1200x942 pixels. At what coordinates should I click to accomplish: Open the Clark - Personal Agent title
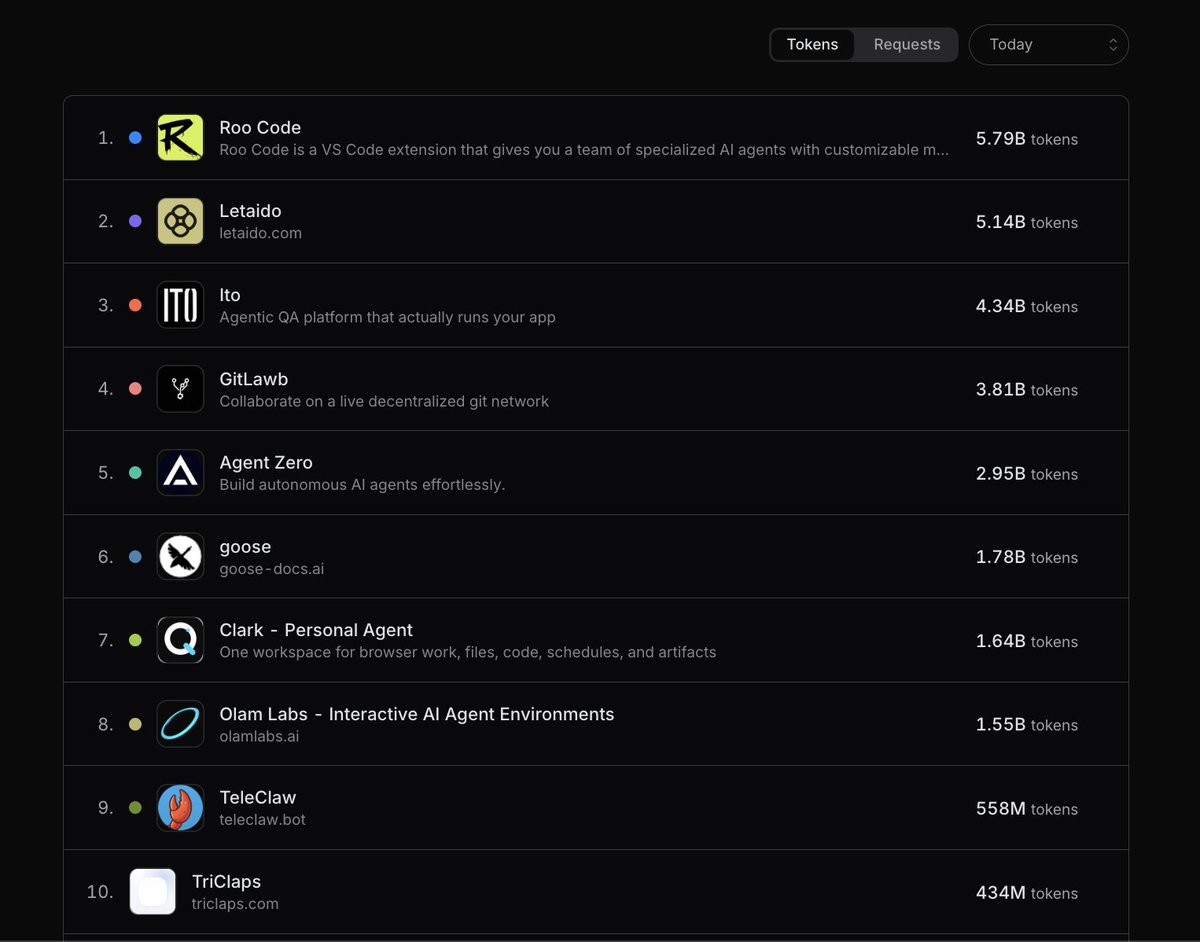tap(316, 630)
